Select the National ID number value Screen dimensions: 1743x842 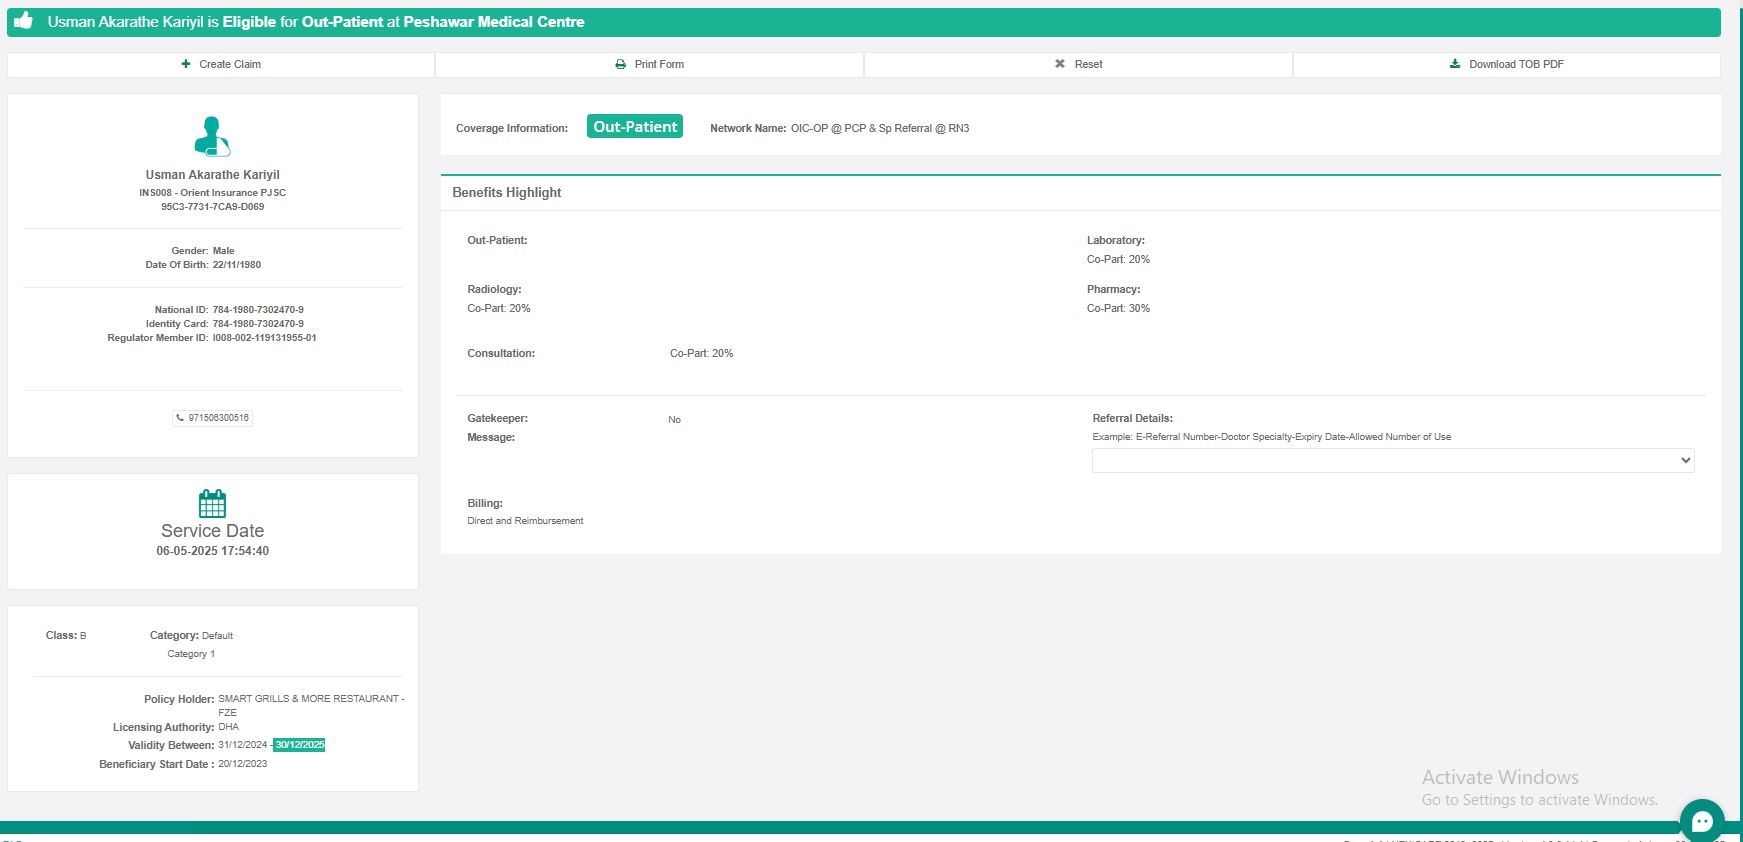point(258,310)
